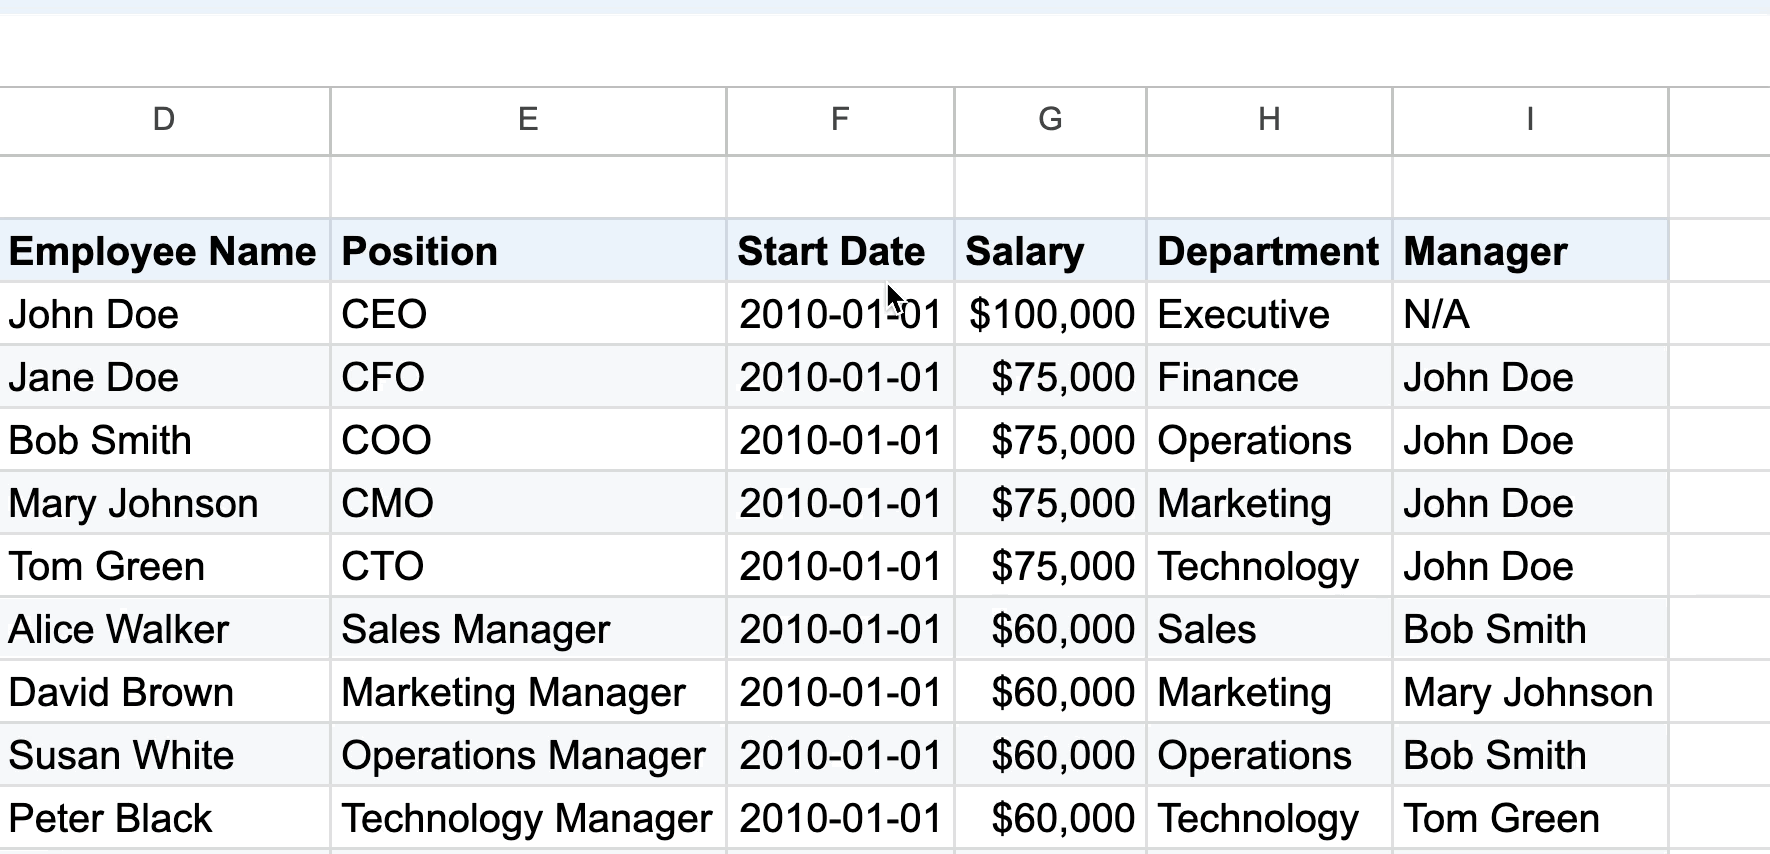Select the N/A manager cell

[1436, 315]
